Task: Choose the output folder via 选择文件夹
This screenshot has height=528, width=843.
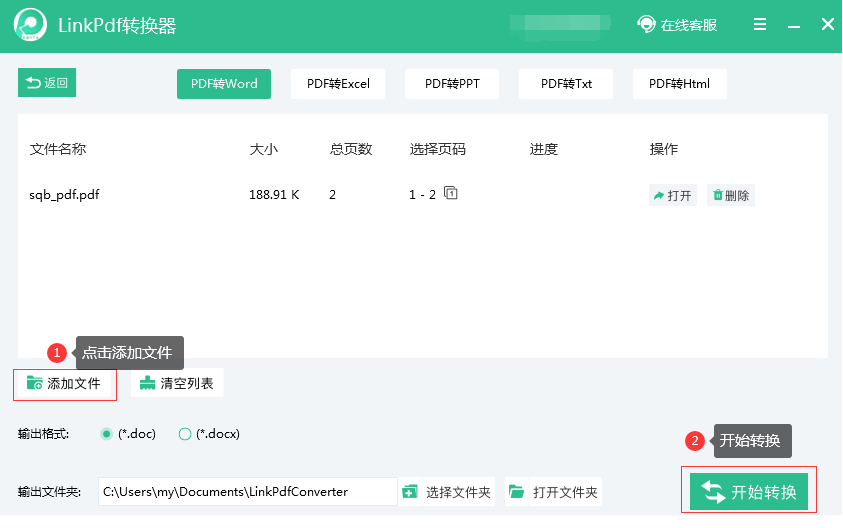Action: tap(447, 491)
